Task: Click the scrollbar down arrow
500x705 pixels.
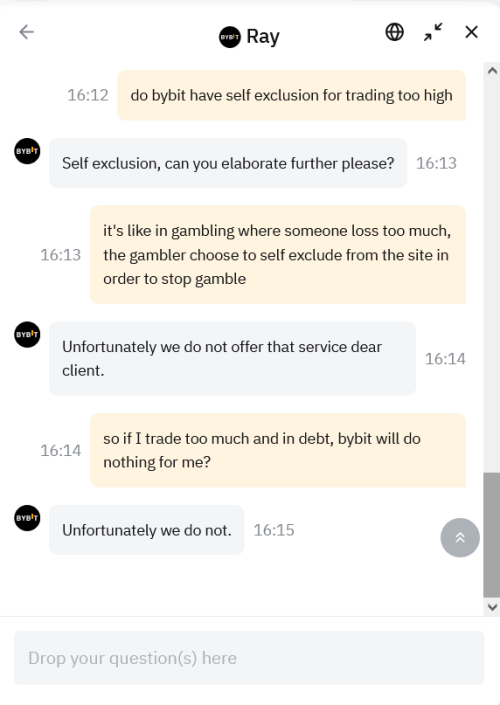Action: (x=492, y=607)
